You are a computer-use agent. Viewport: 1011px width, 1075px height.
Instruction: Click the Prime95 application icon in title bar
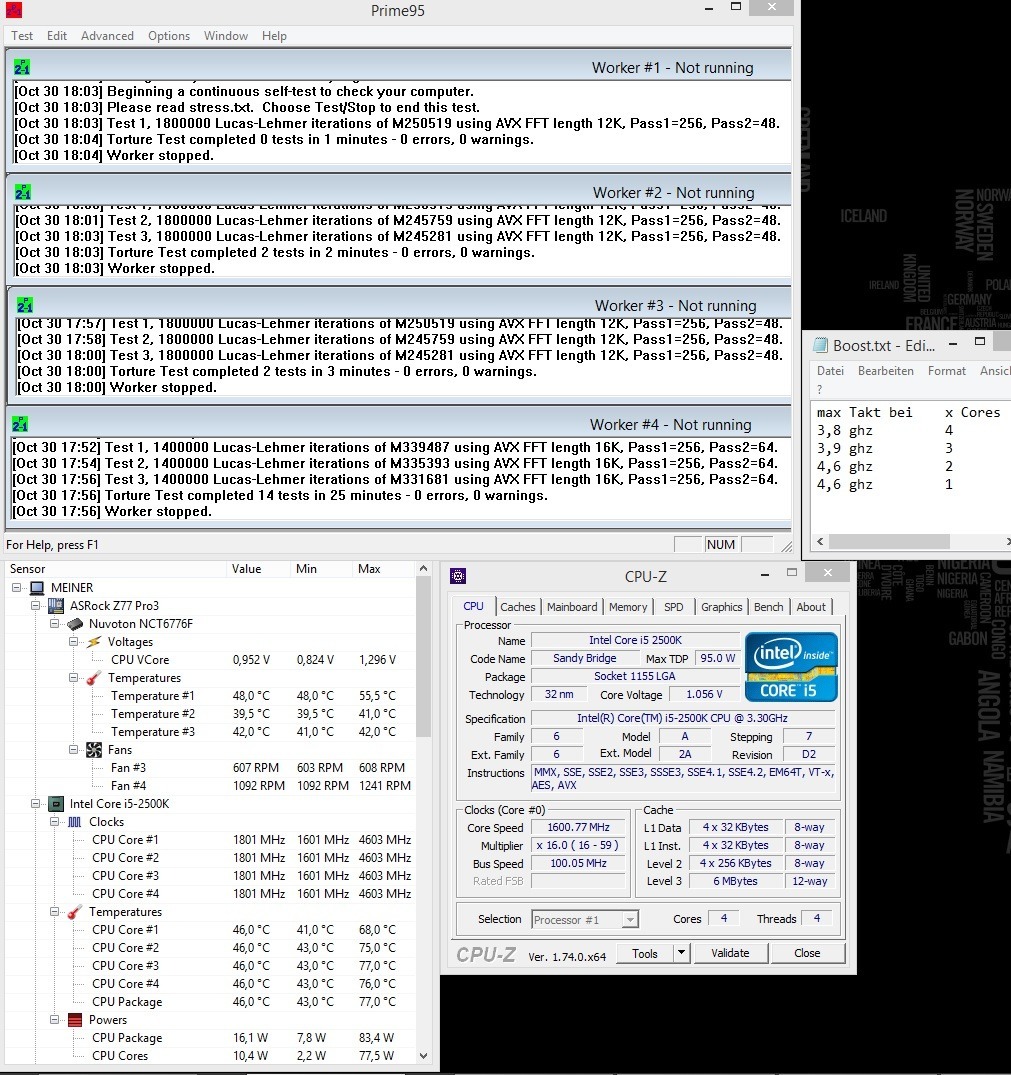point(13,10)
